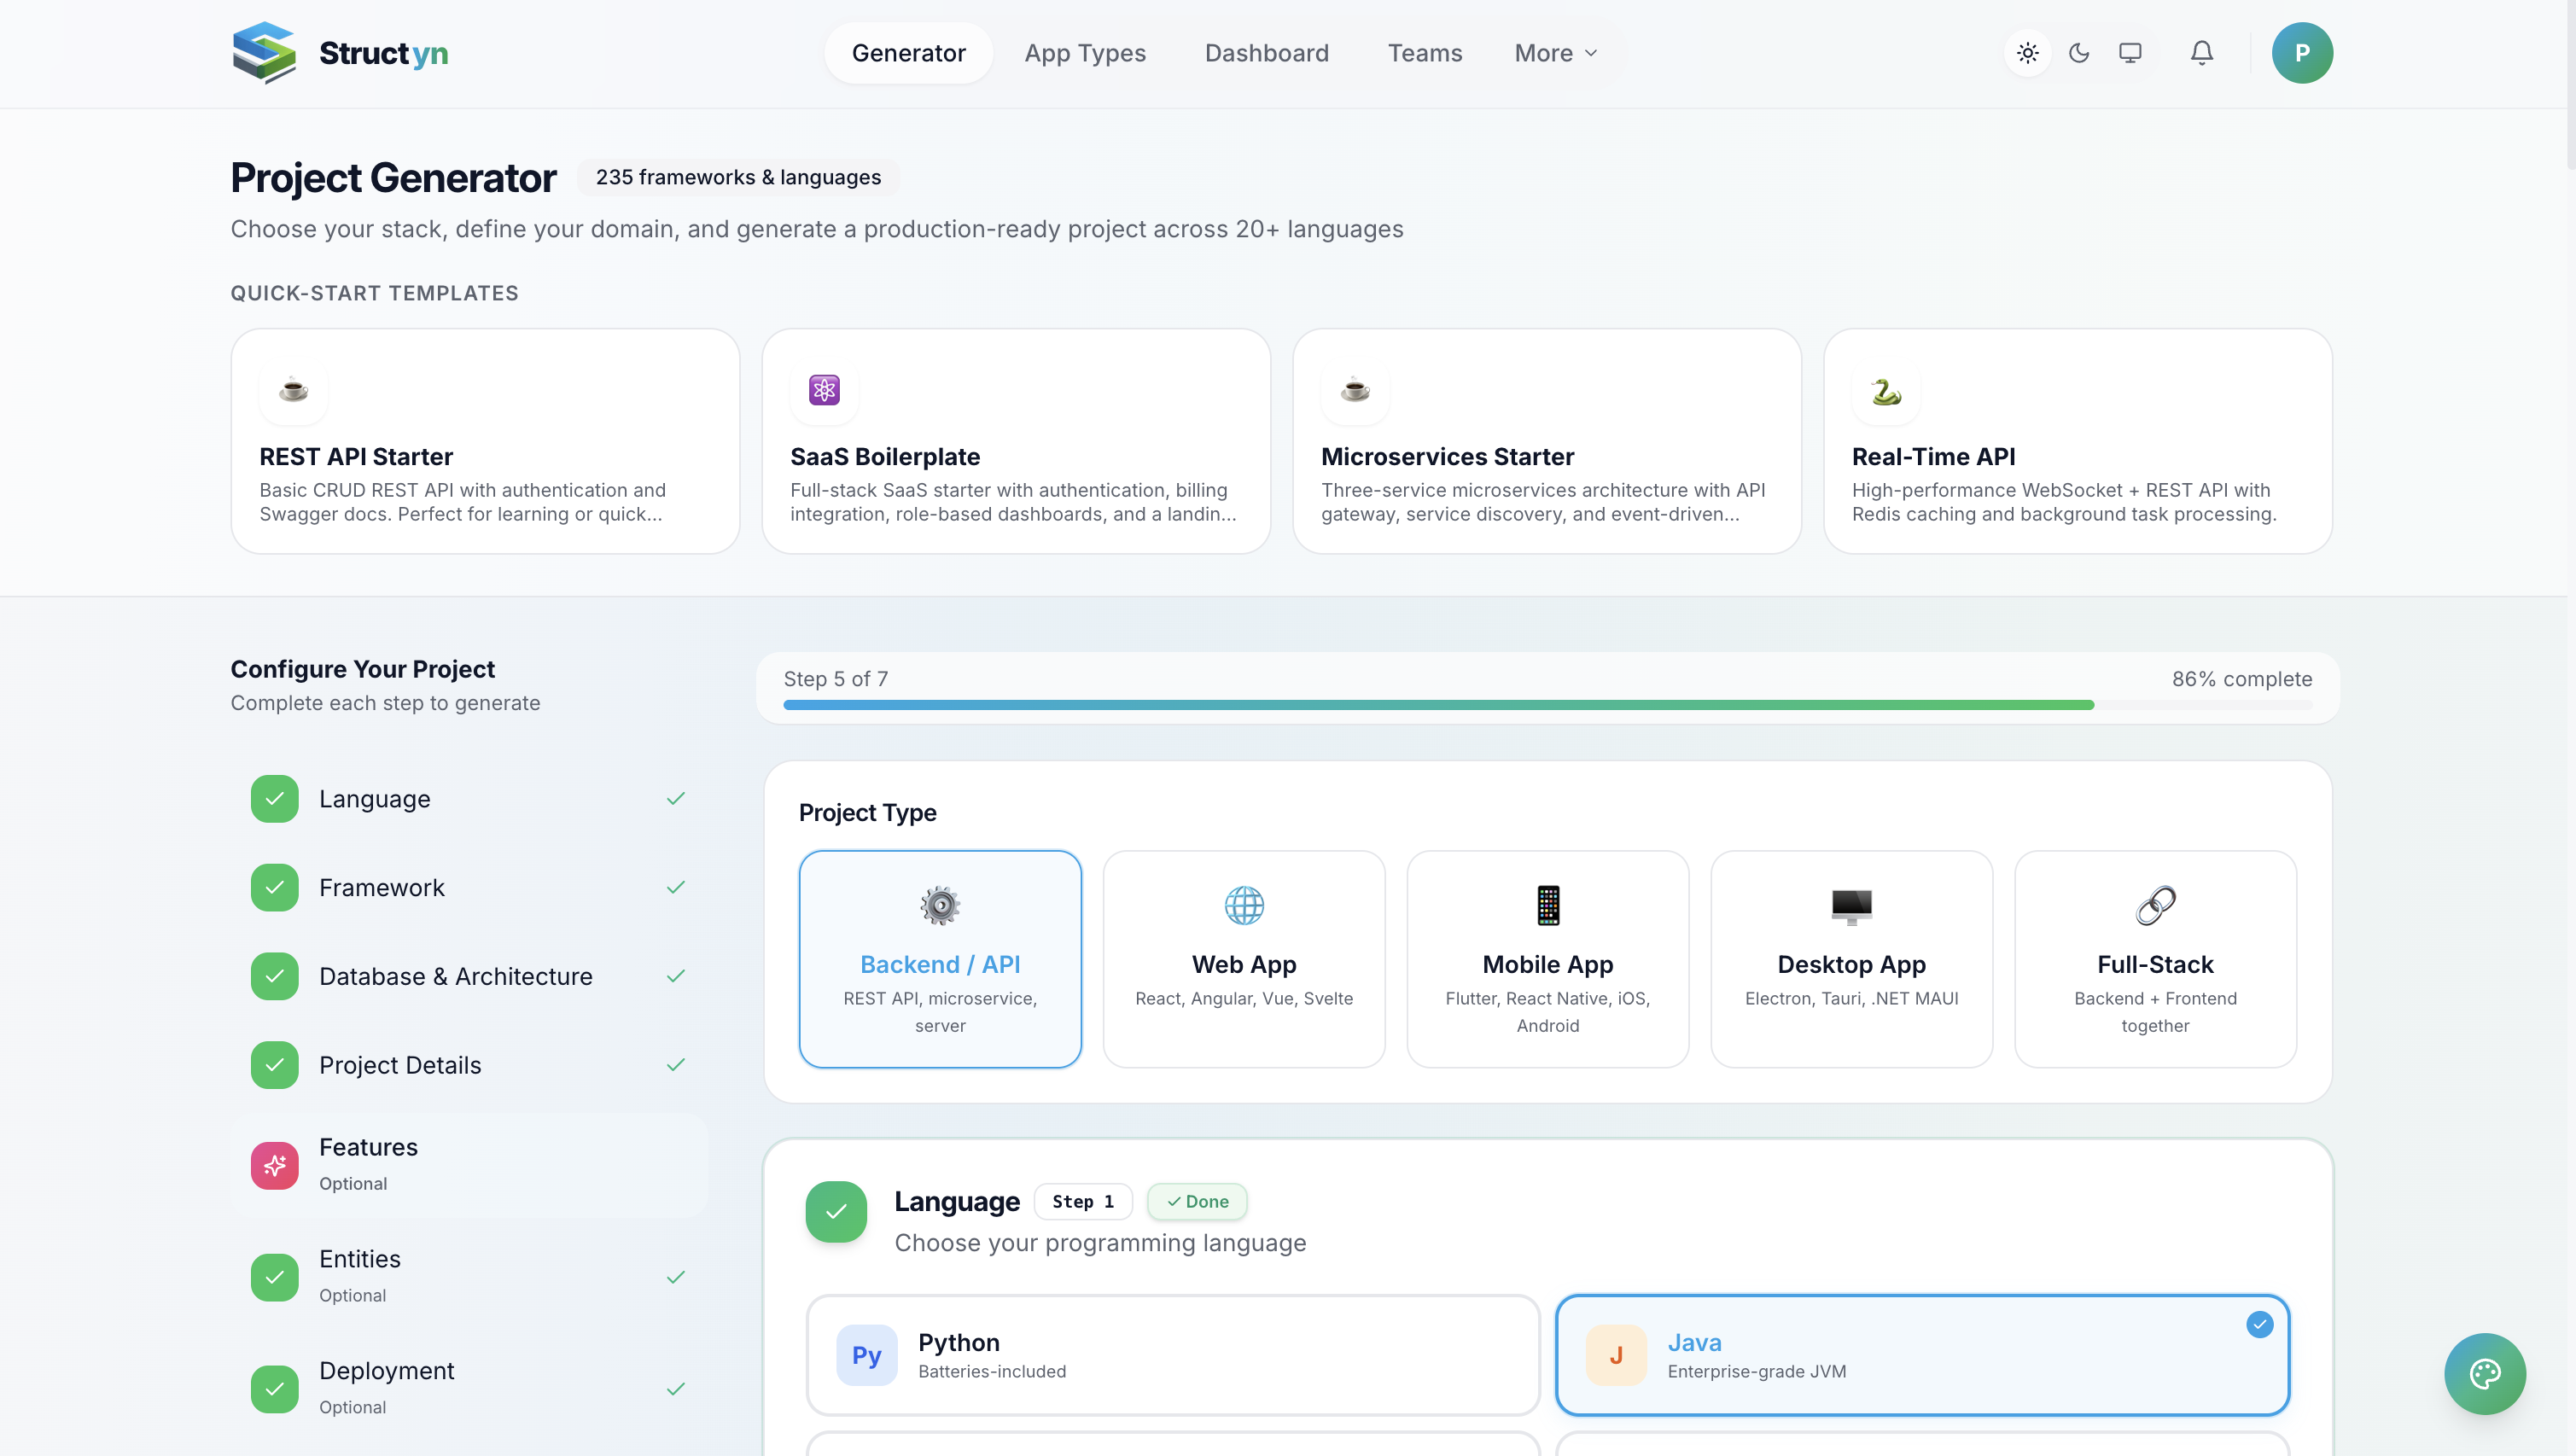Use the REST API Starter template
Screen dimensions: 2576x1456
[485, 441]
